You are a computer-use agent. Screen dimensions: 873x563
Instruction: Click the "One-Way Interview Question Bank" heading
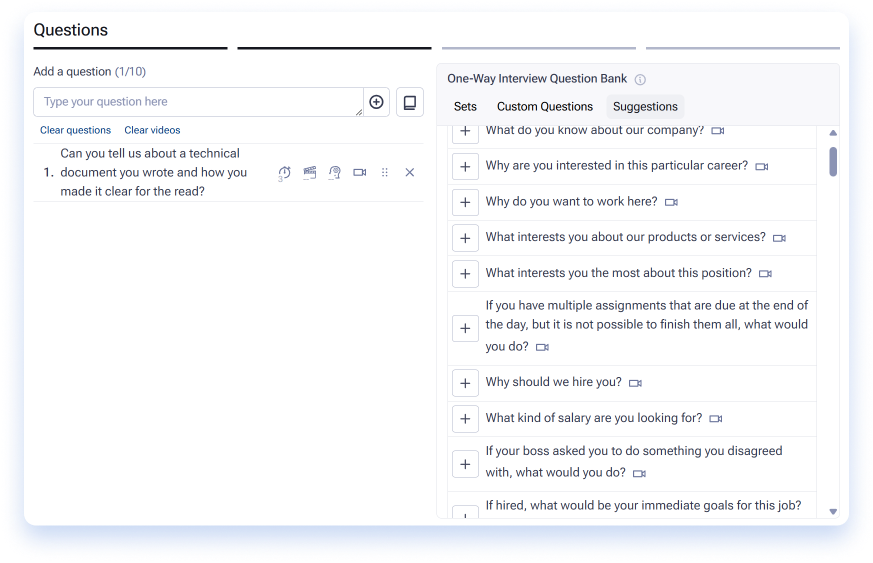[x=537, y=79]
